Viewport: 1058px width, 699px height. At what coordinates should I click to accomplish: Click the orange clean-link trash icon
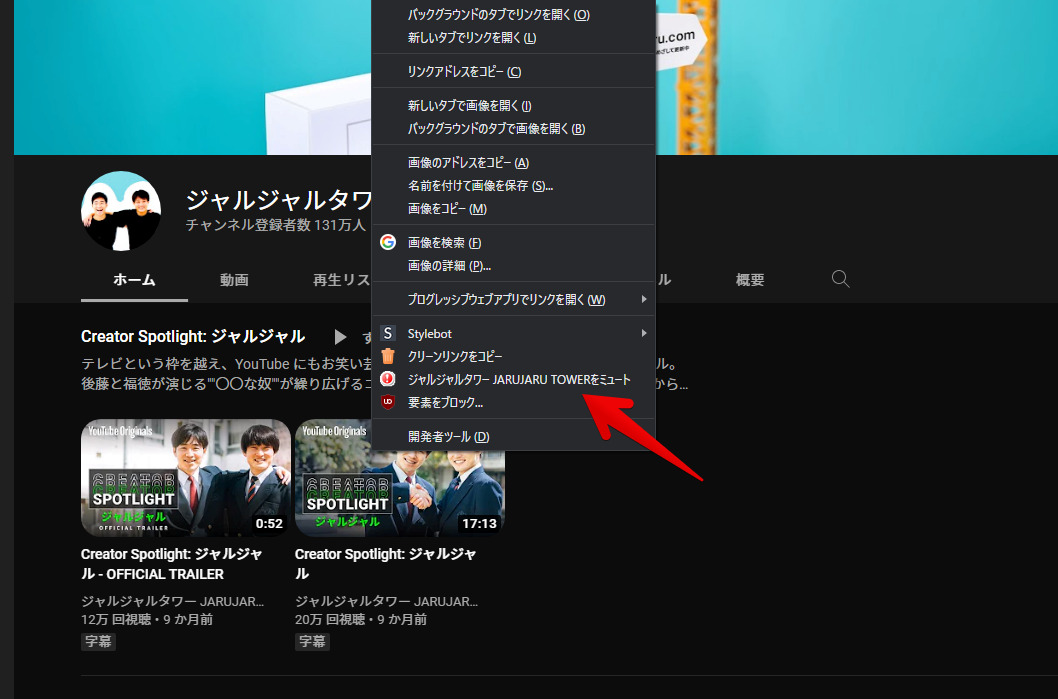[x=388, y=356]
